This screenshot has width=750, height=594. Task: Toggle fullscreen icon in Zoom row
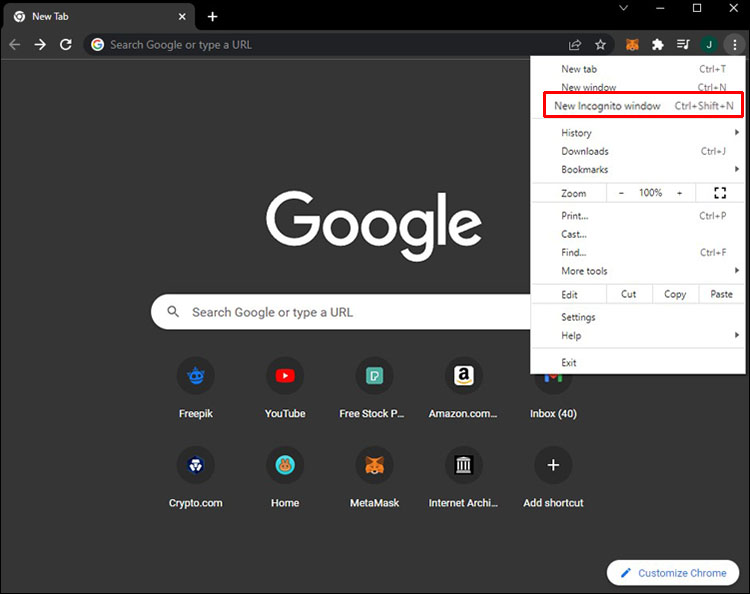tap(720, 193)
